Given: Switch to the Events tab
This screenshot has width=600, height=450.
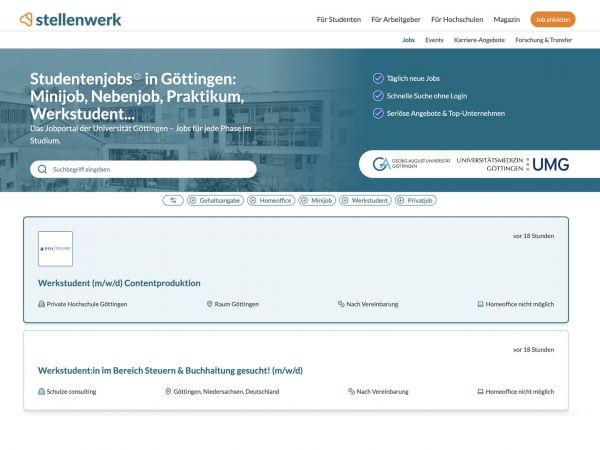Looking at the screenshot, I should point(434,40).
